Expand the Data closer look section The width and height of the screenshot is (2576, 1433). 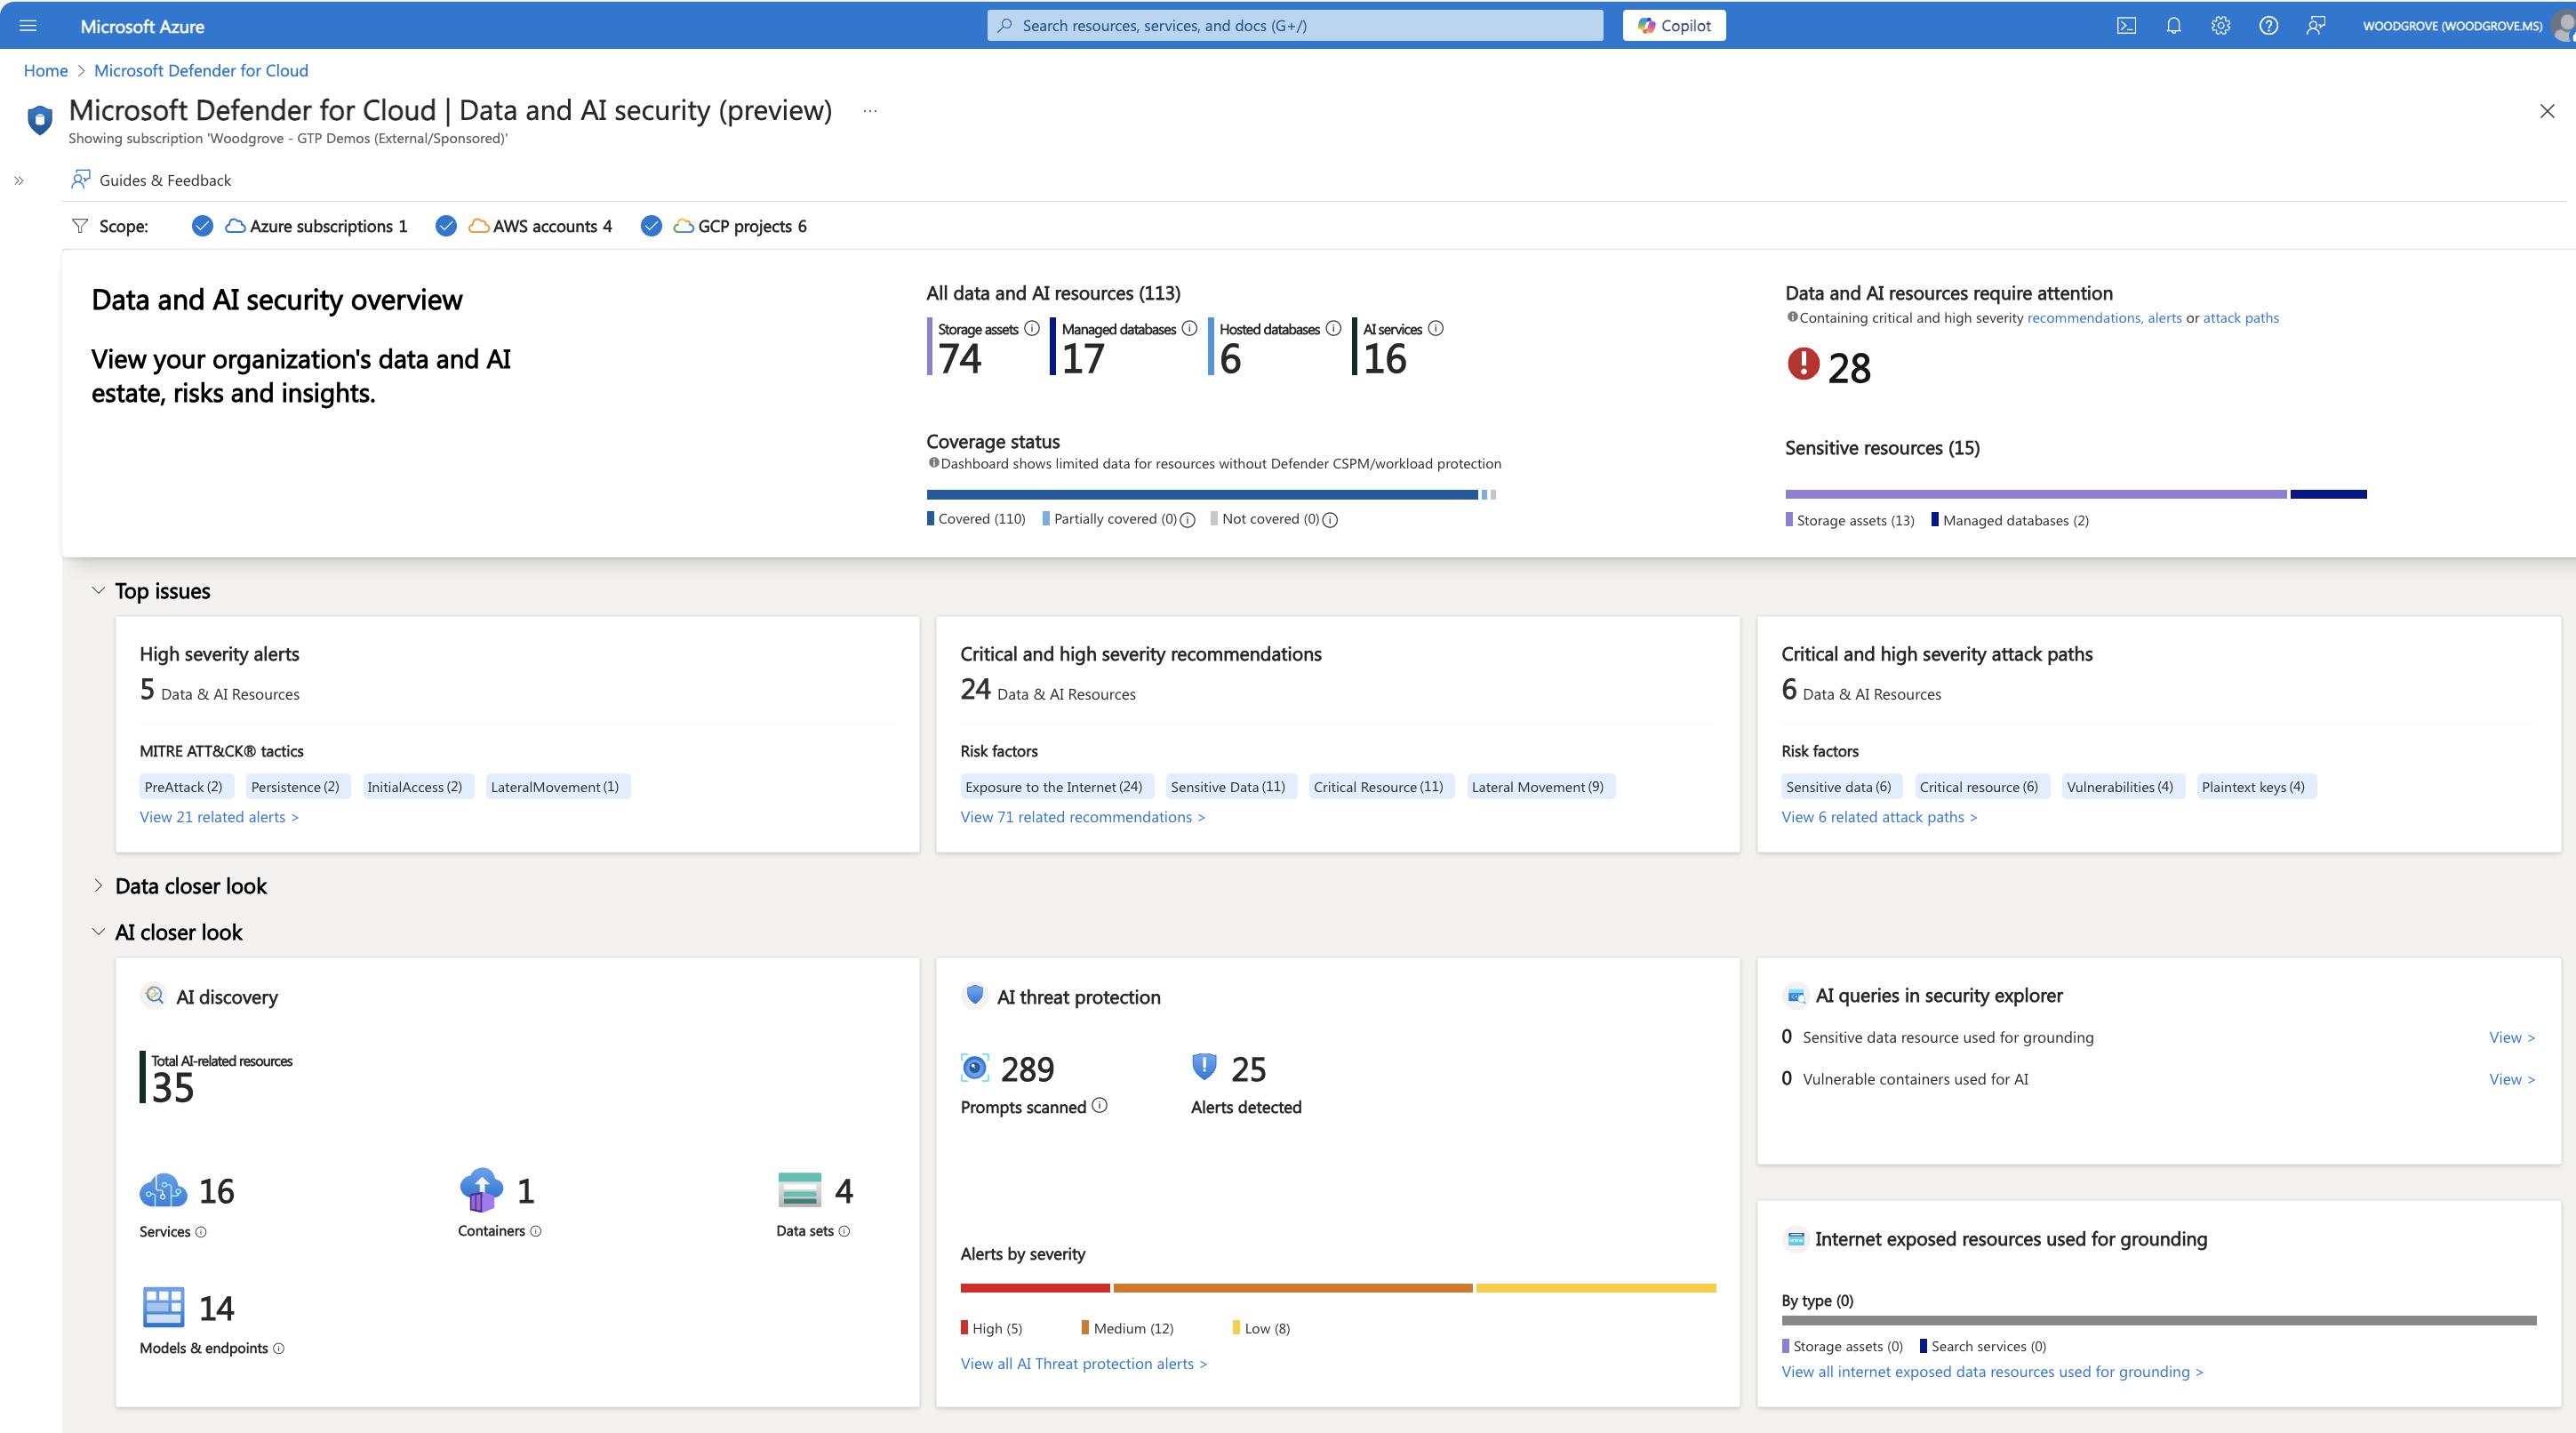pos(98,886)
